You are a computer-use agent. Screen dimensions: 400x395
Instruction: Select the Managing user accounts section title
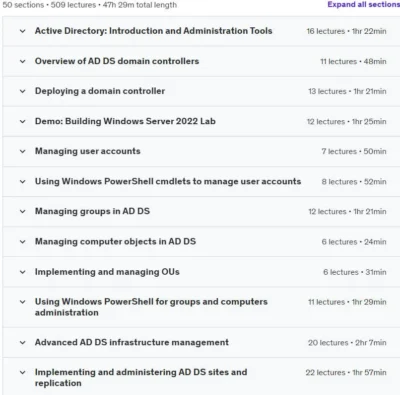coord(88,151)
